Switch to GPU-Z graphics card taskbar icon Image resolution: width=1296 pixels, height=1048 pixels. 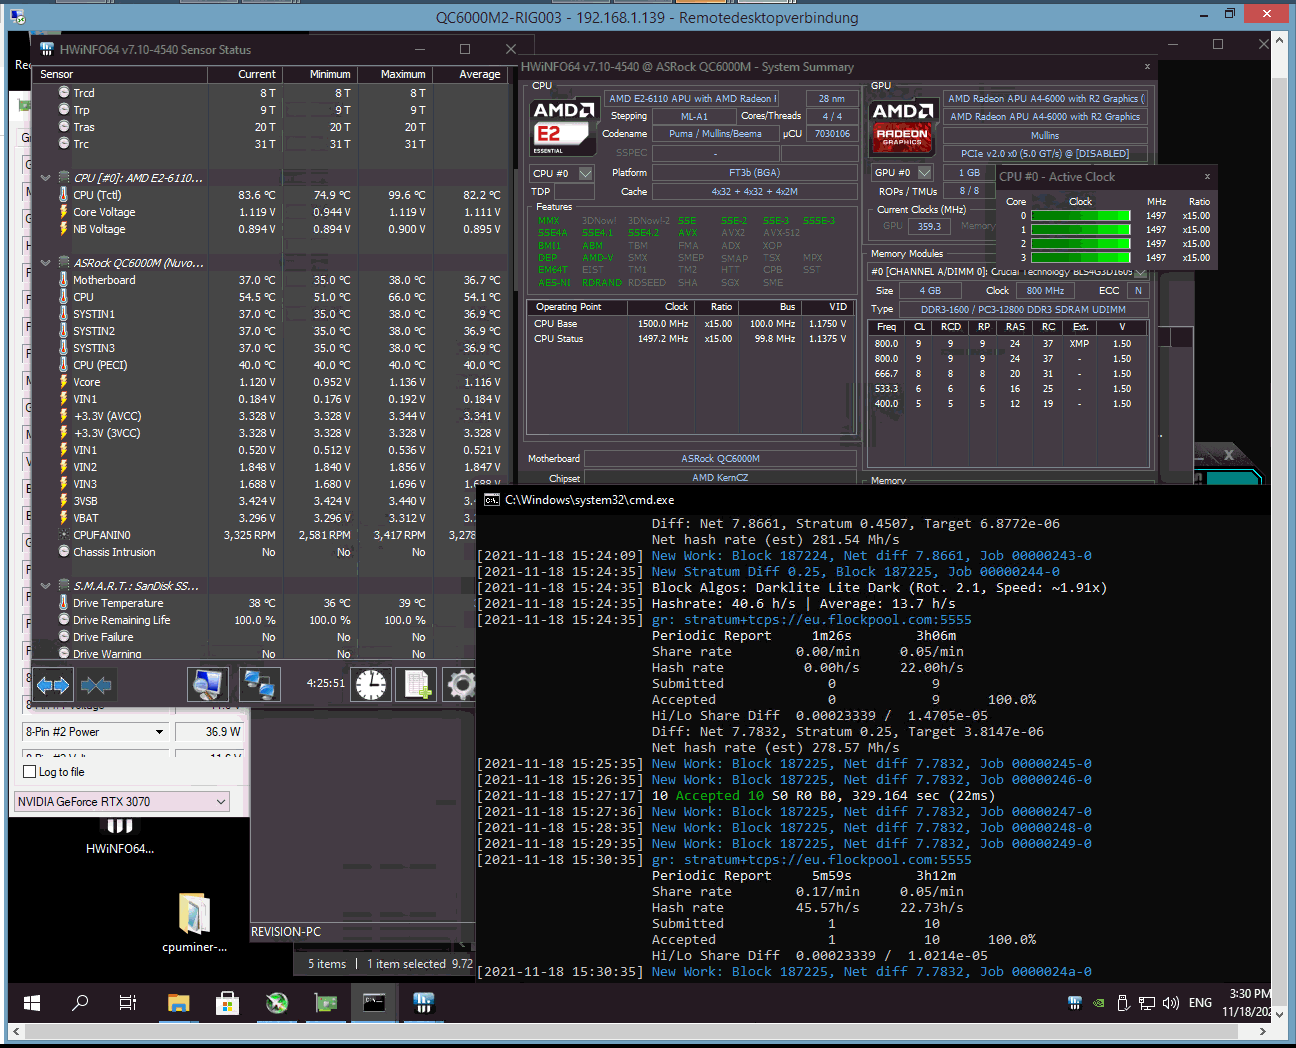coord(325,1003)
